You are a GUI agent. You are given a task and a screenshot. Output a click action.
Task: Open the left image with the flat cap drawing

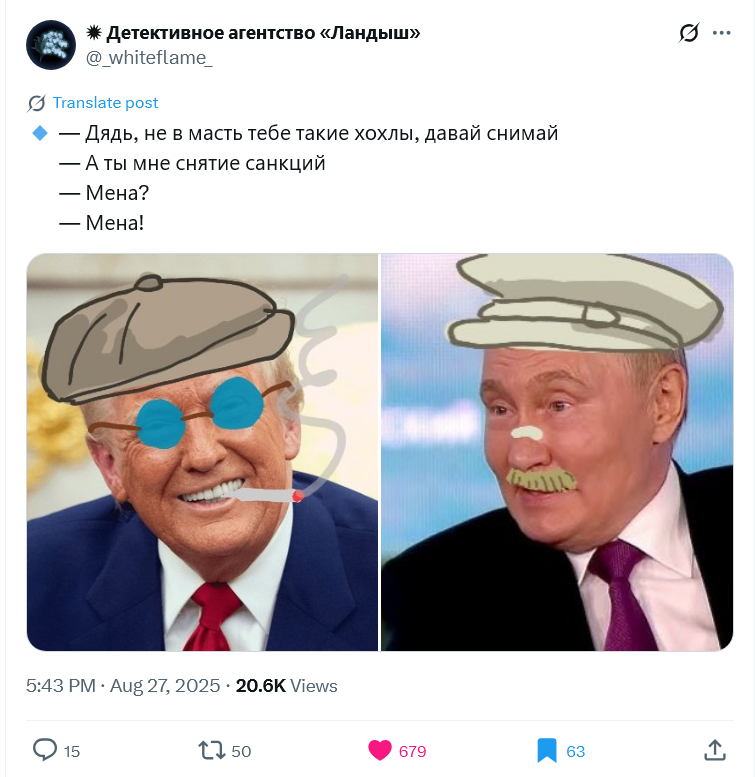[x=202, y=452]
